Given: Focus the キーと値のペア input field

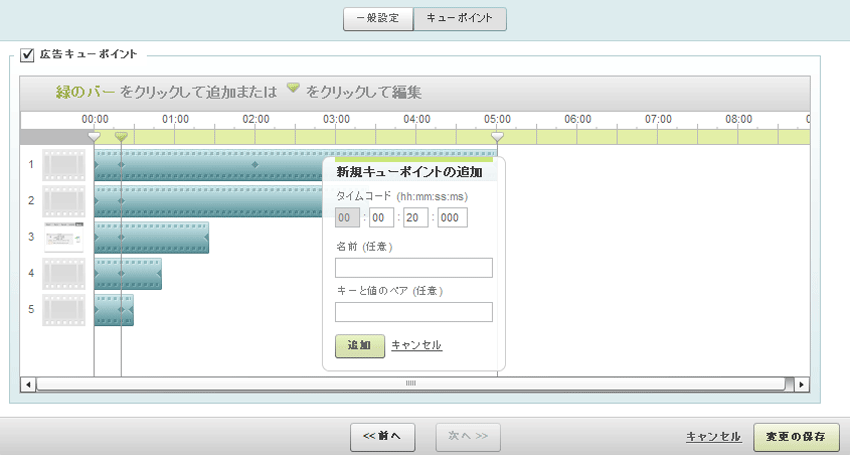Looking at the screenshot, I should (x=414, y=312).
